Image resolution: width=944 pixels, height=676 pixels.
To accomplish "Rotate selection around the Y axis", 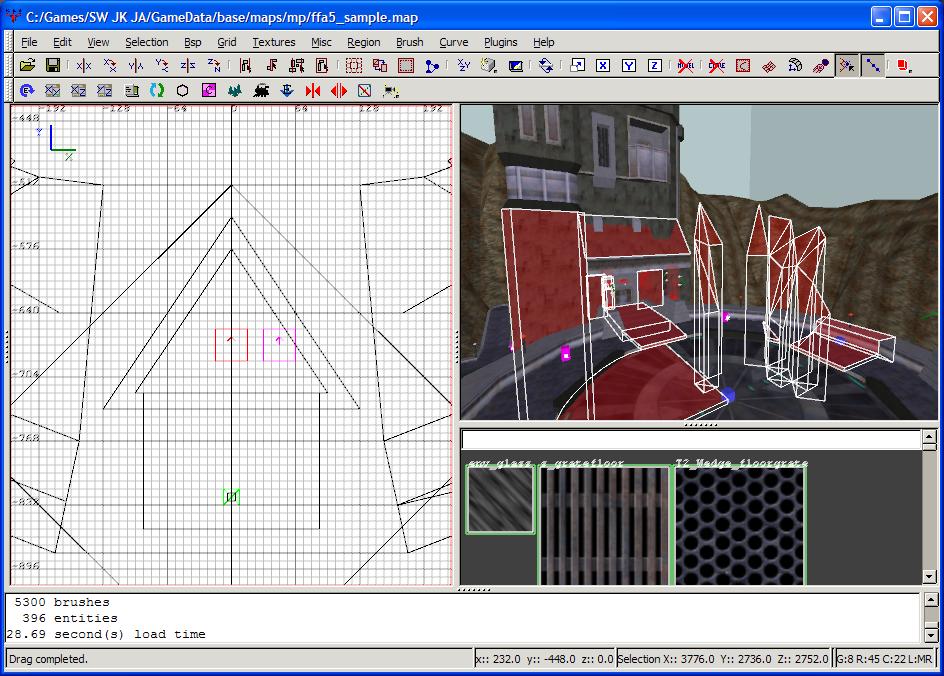I will (162, 66).
